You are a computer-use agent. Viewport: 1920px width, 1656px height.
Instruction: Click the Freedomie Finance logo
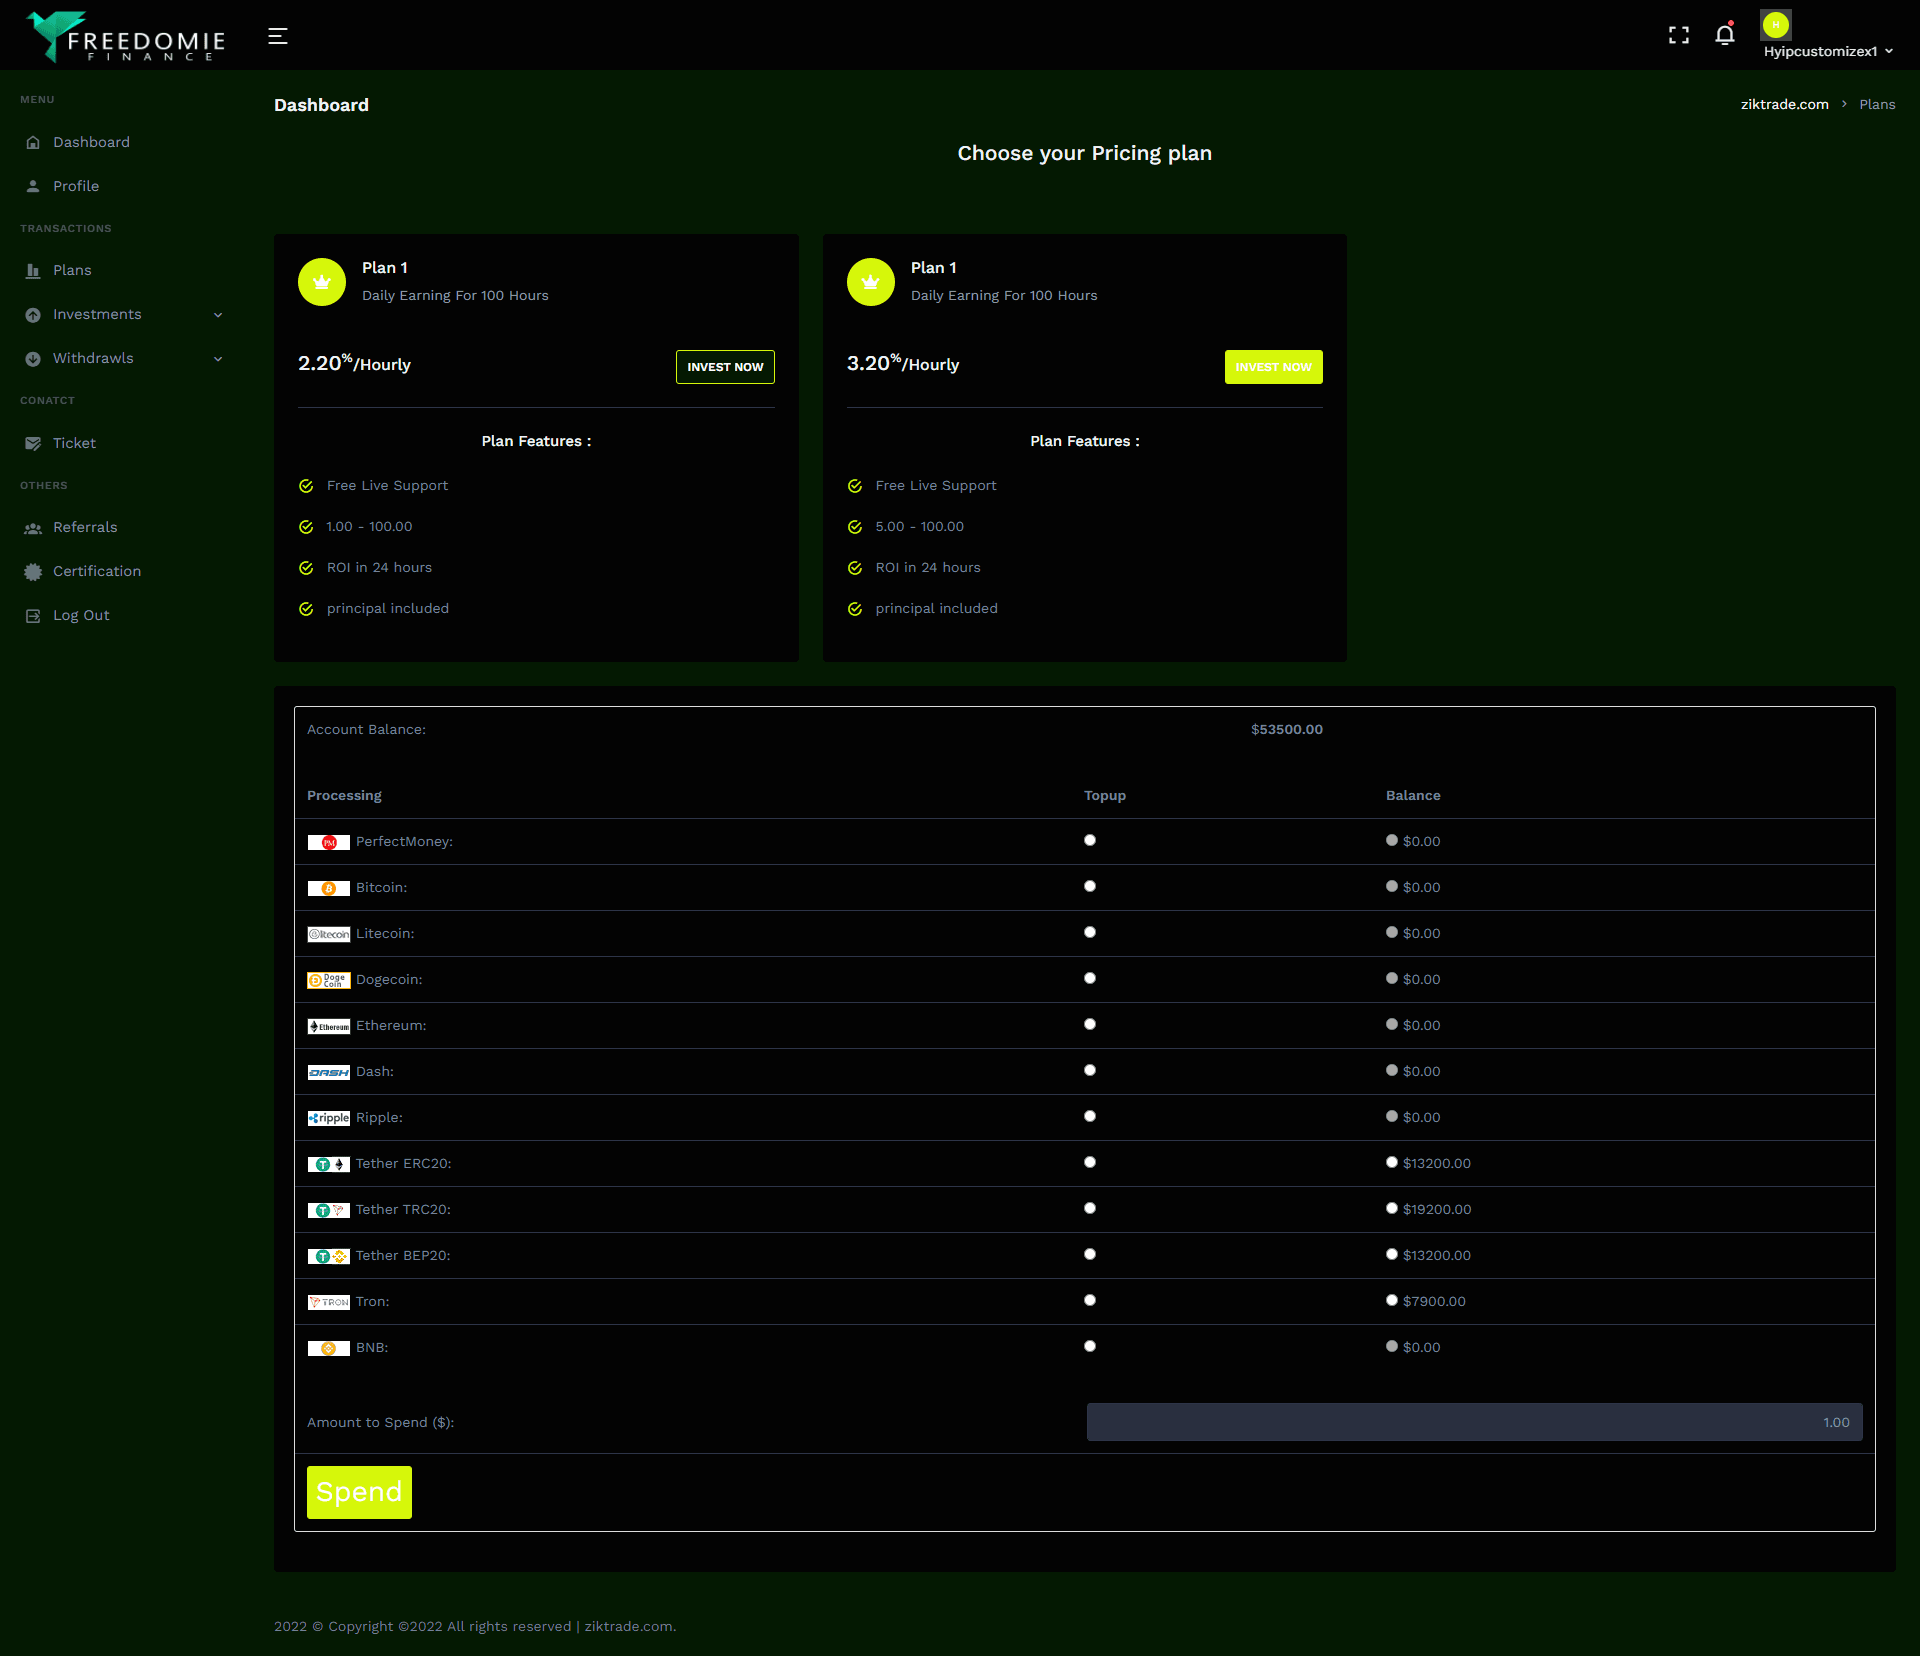pyautogui.click(x=126, y=37)
